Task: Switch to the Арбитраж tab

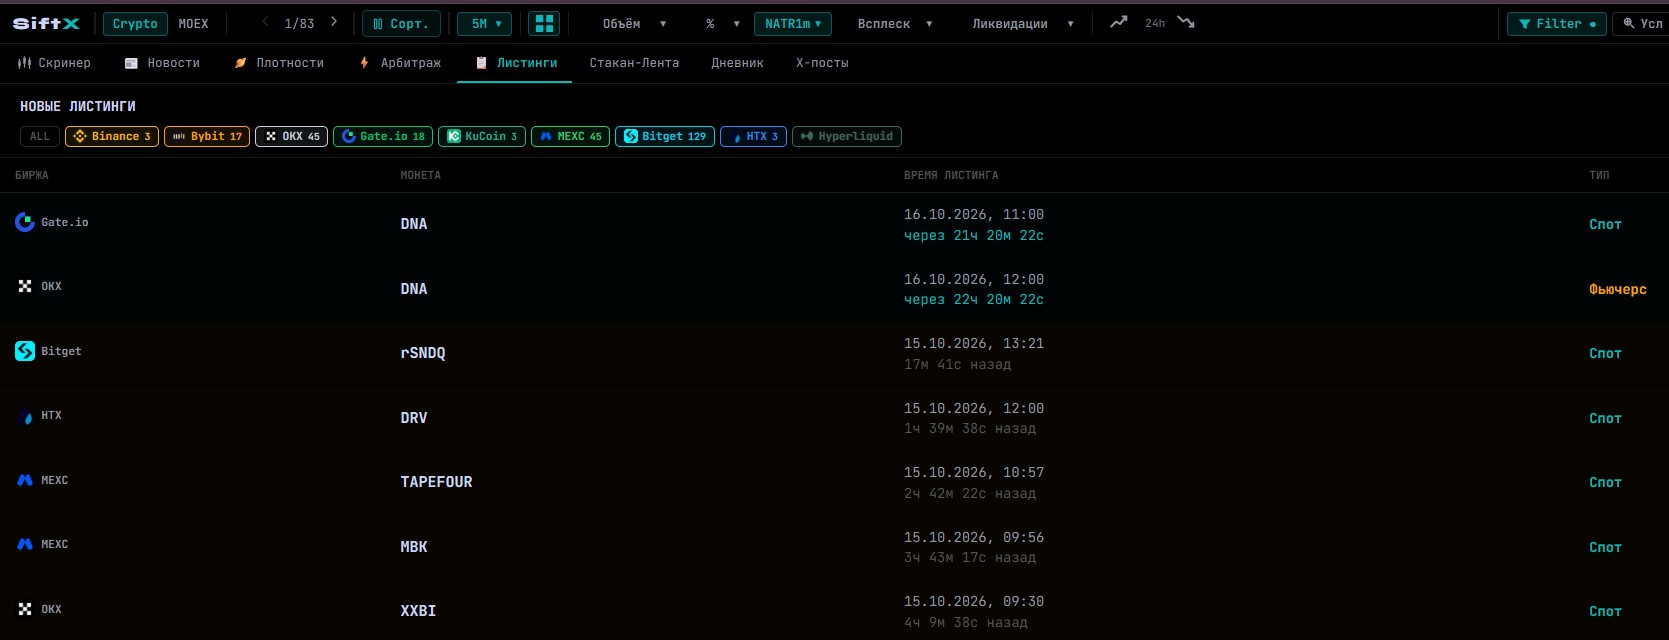Action: point(400,63)
